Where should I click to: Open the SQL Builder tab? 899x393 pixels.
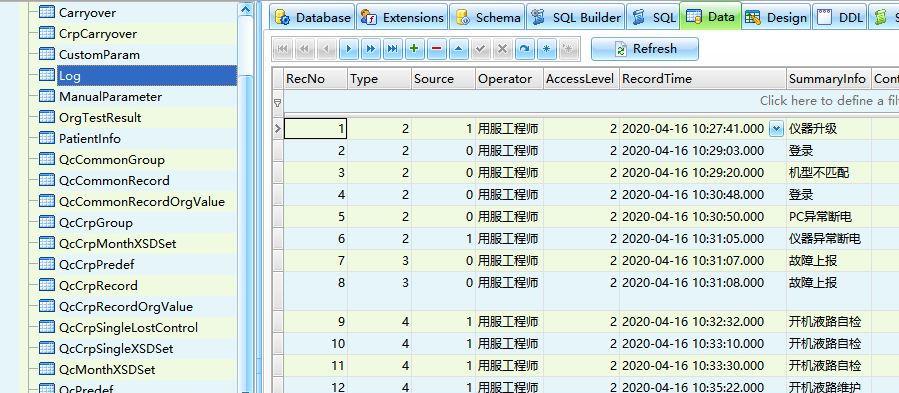coord(576,18)
